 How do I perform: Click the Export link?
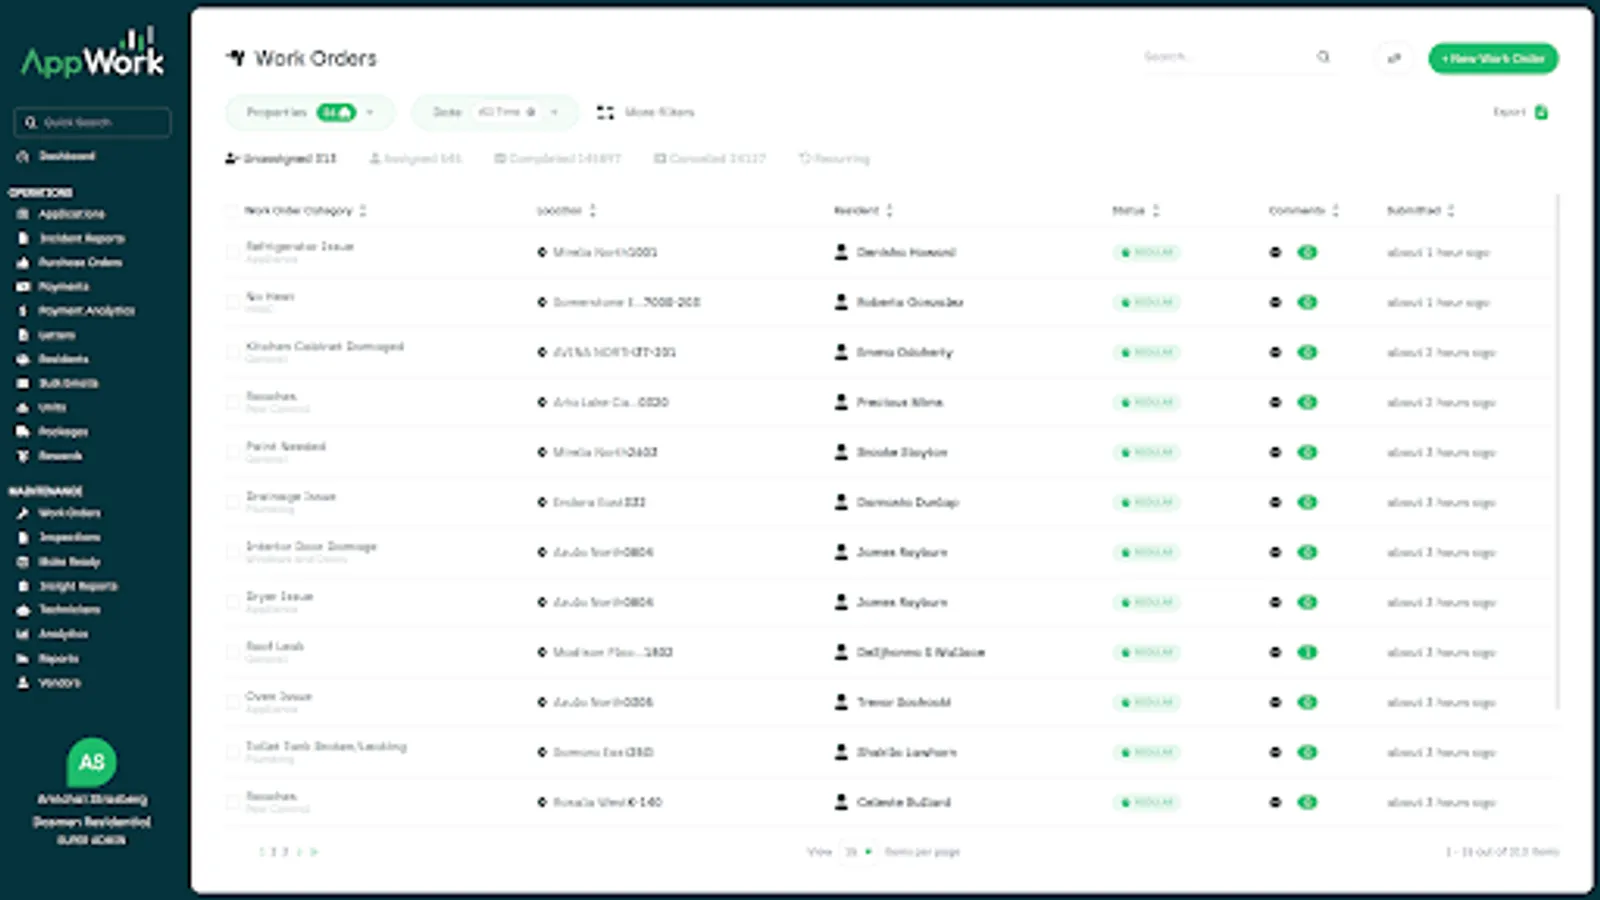[x=1510, y=112]
